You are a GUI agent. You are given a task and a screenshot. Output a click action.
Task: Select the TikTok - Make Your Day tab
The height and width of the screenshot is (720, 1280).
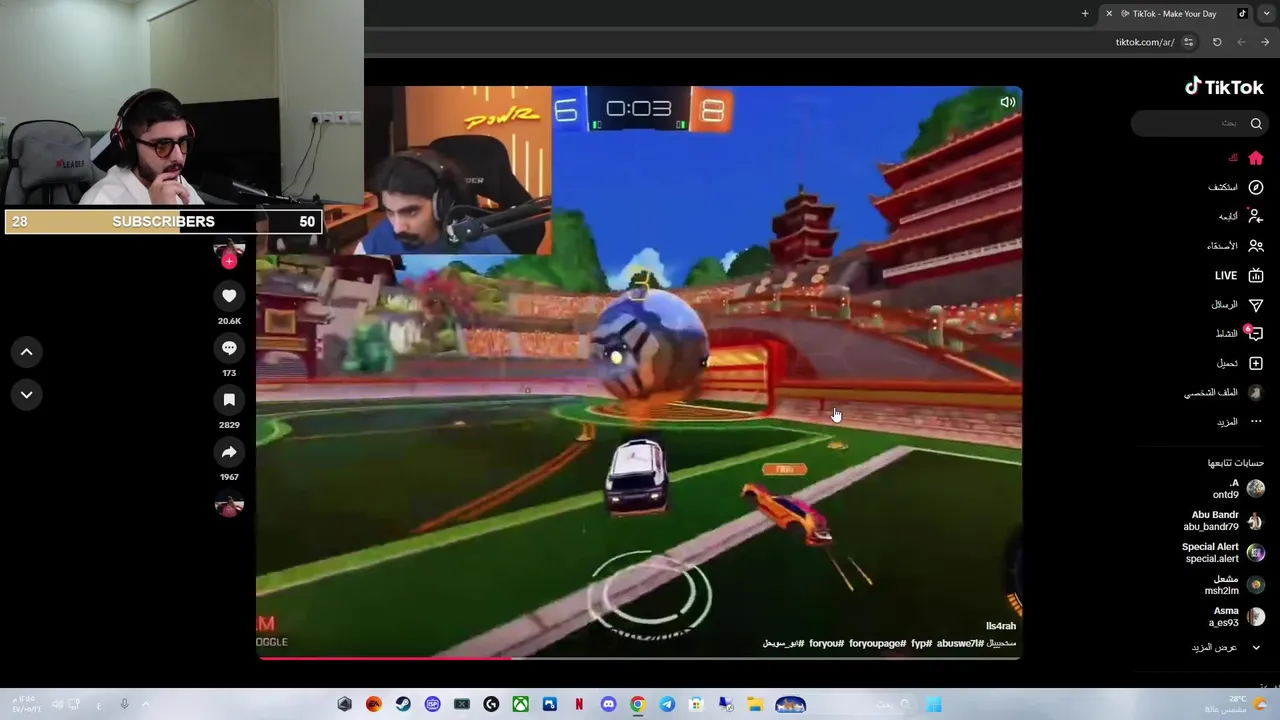click(1174, 14)
